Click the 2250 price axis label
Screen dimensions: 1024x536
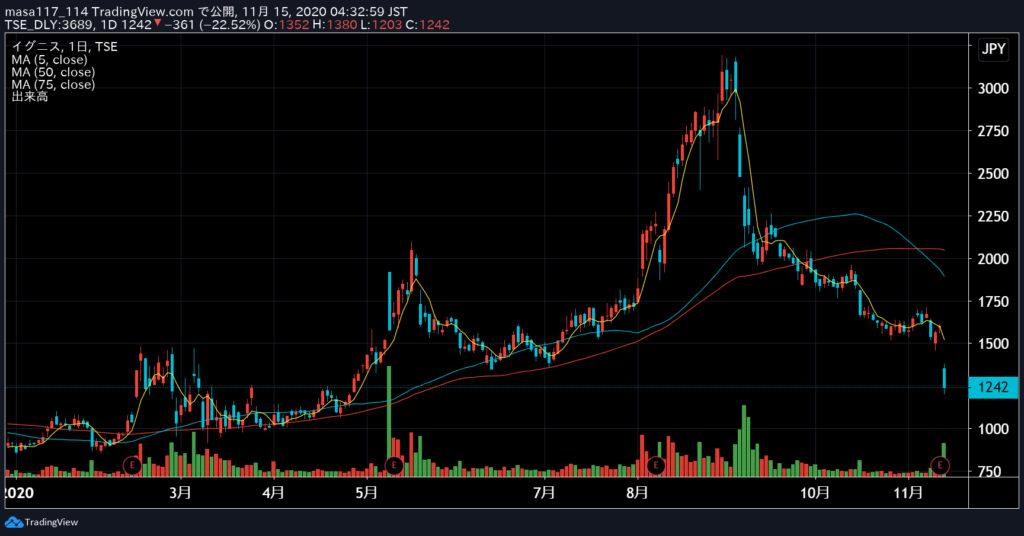pos(993,216)
